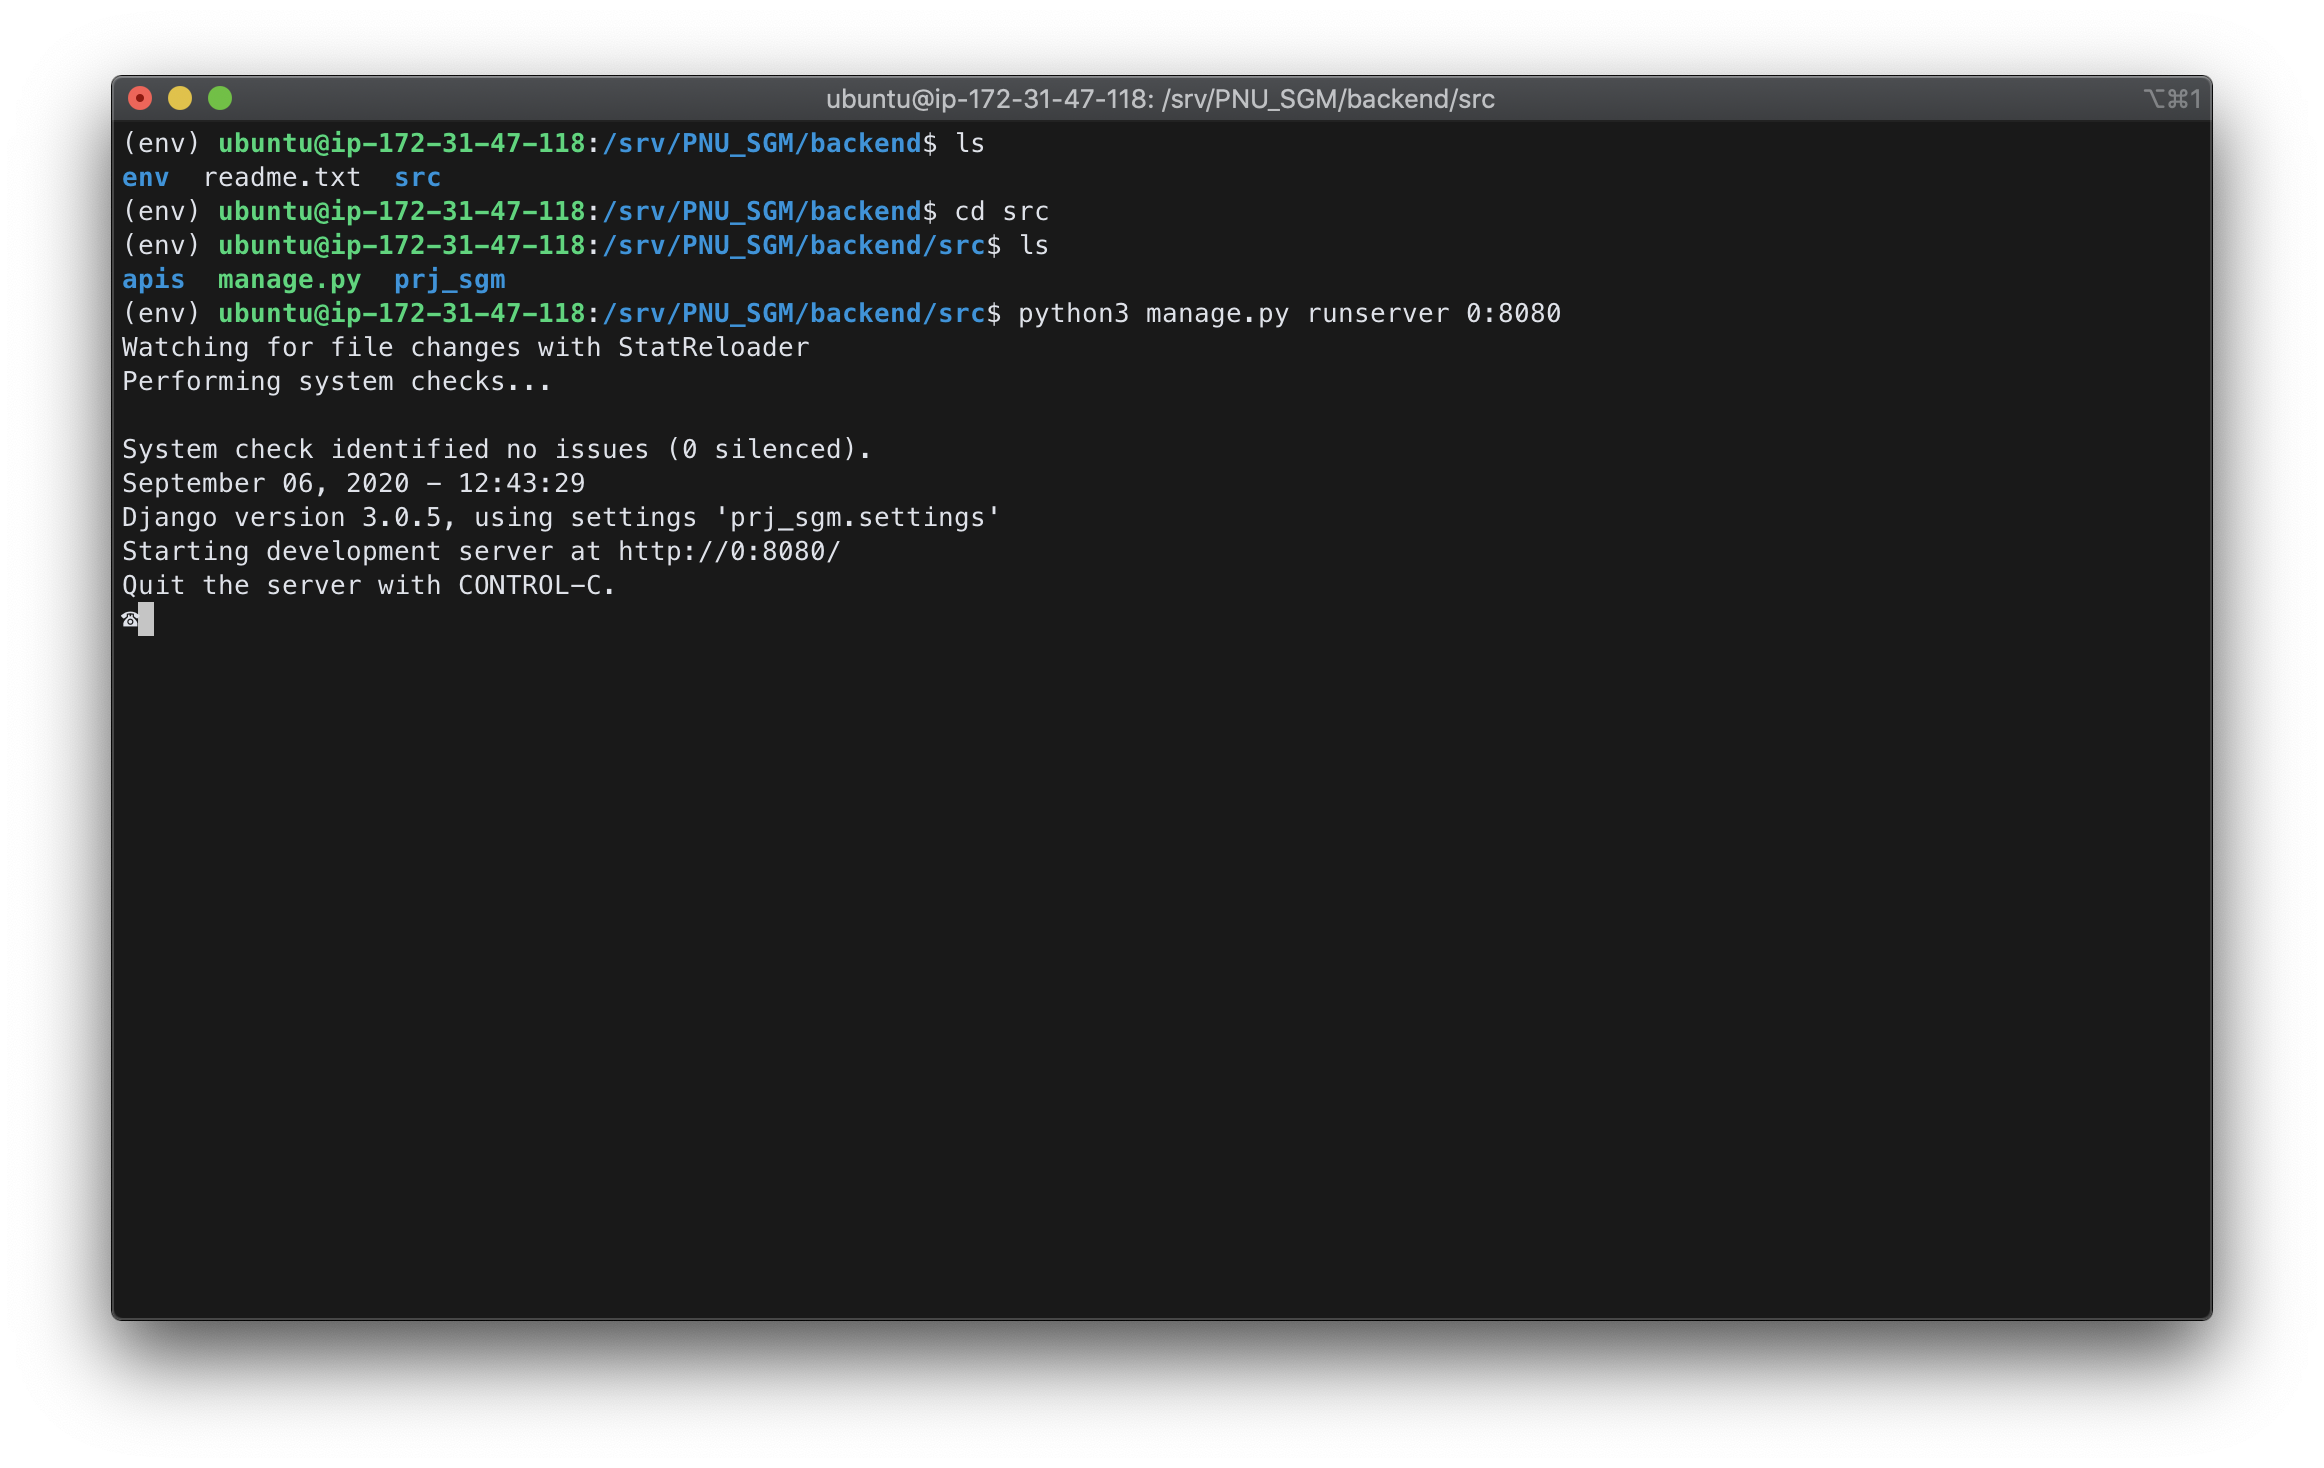
Task: Click the red close window button
Action: [140, 98]
